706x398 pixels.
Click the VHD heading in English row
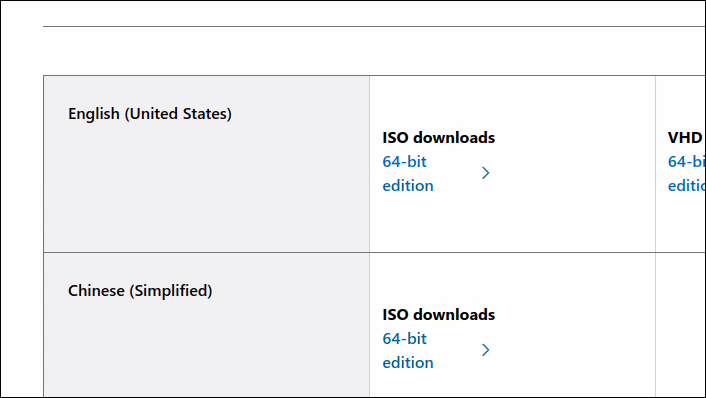point(685,137)
